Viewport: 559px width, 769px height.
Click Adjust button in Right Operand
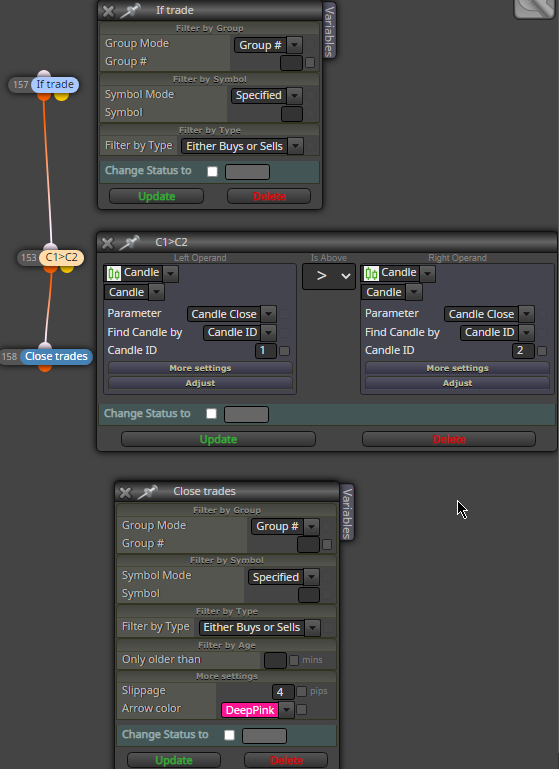[x=457, y=383]
